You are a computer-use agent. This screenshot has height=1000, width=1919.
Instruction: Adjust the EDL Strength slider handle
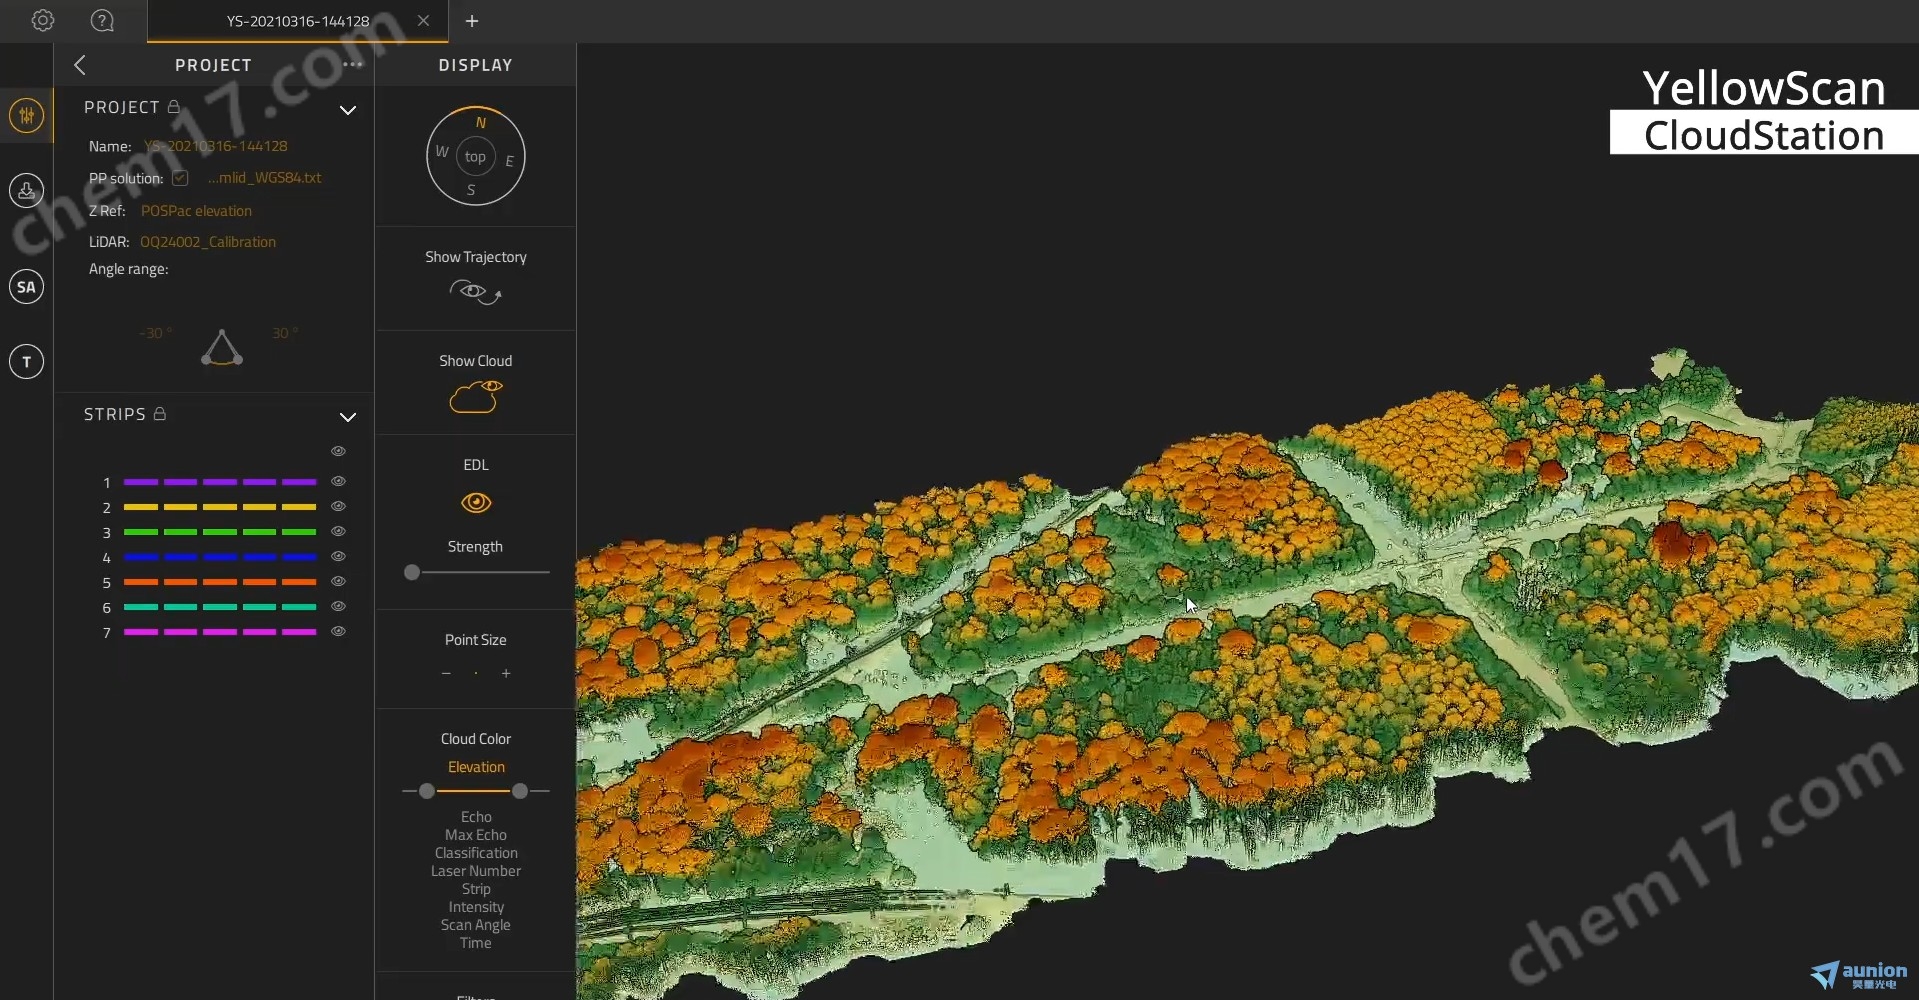(x=412, y=573)
